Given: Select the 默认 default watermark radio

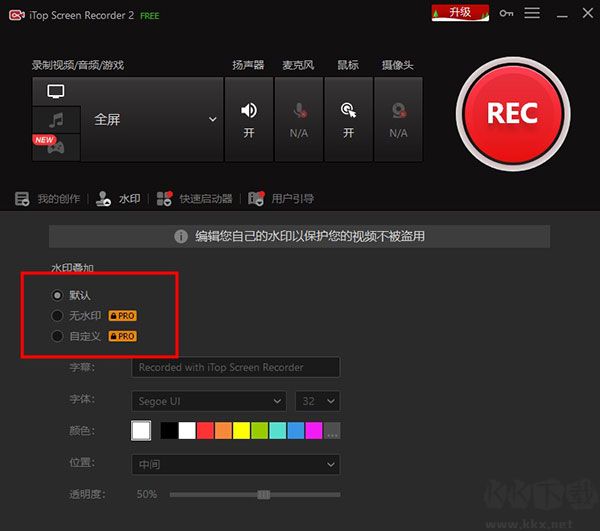Looking at the screenshot, I should coord(57,295).
